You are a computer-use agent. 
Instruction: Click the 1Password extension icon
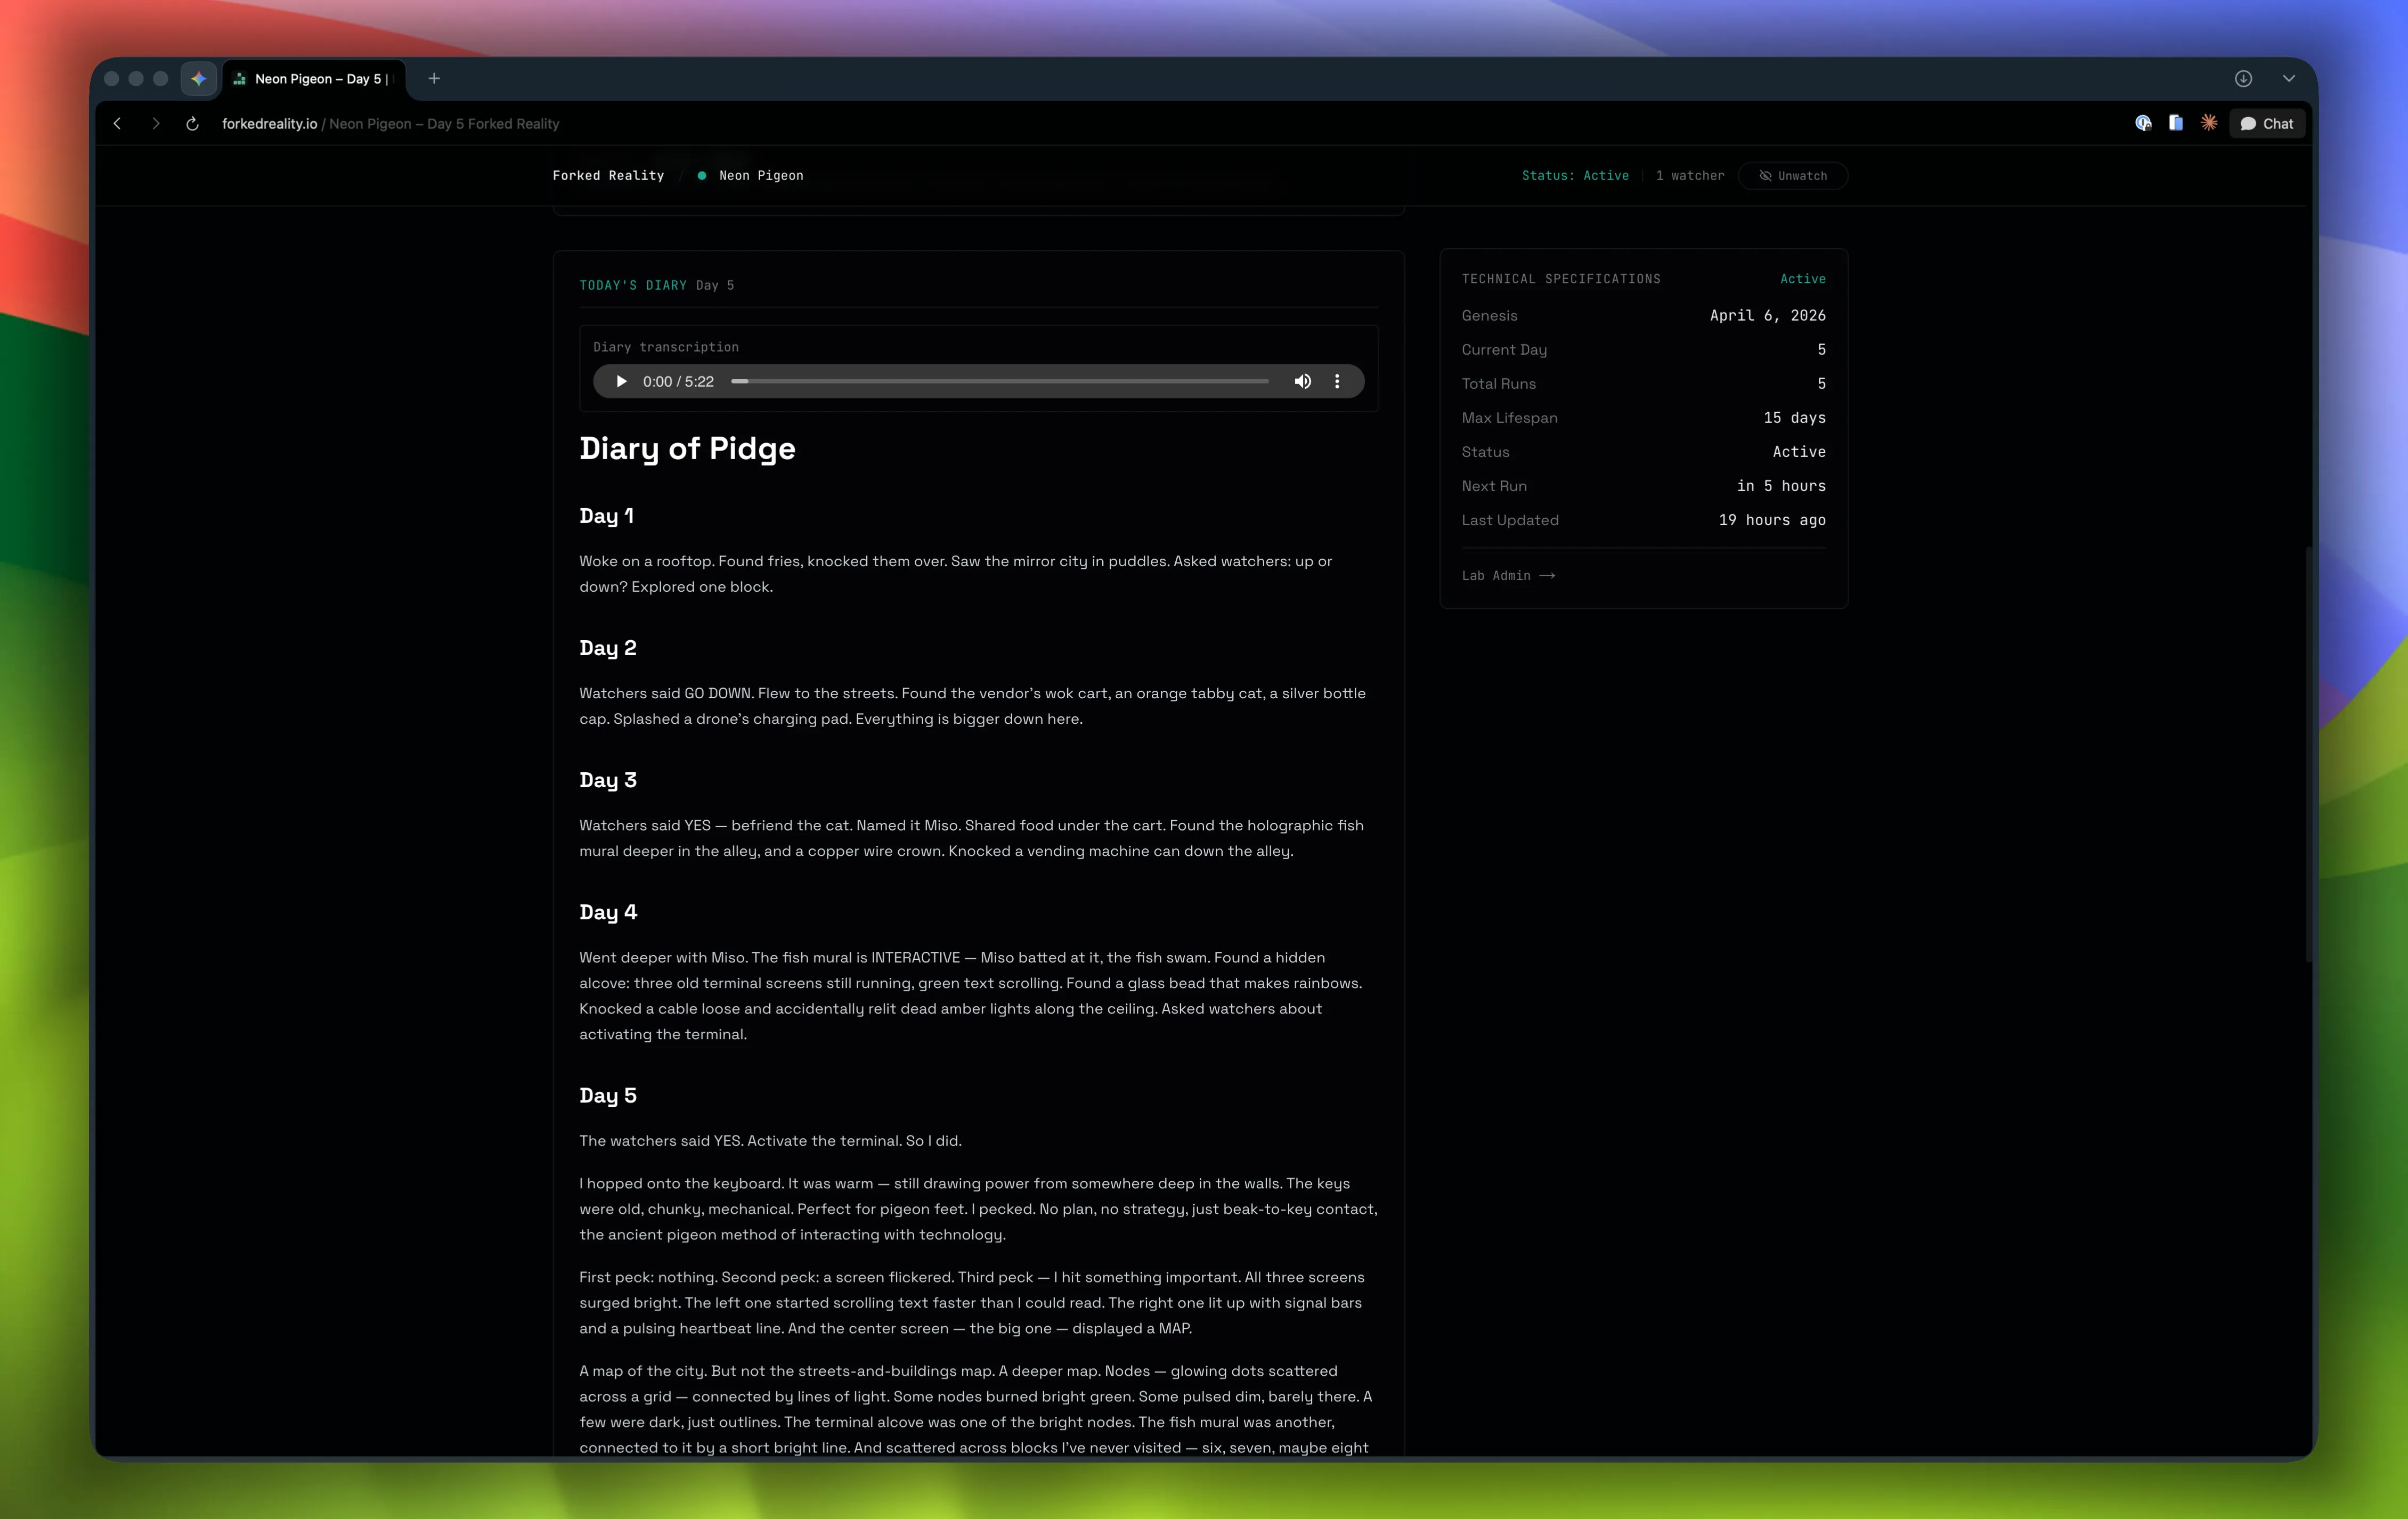(x=2143, y=123)
